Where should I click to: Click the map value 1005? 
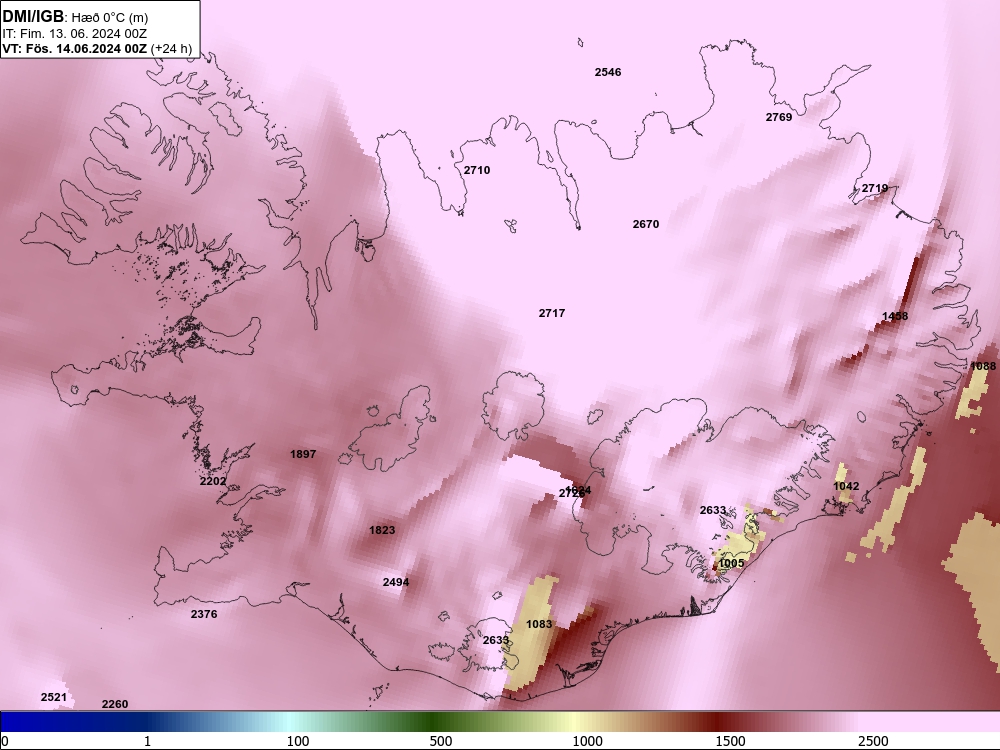click(x=731, y=563)
